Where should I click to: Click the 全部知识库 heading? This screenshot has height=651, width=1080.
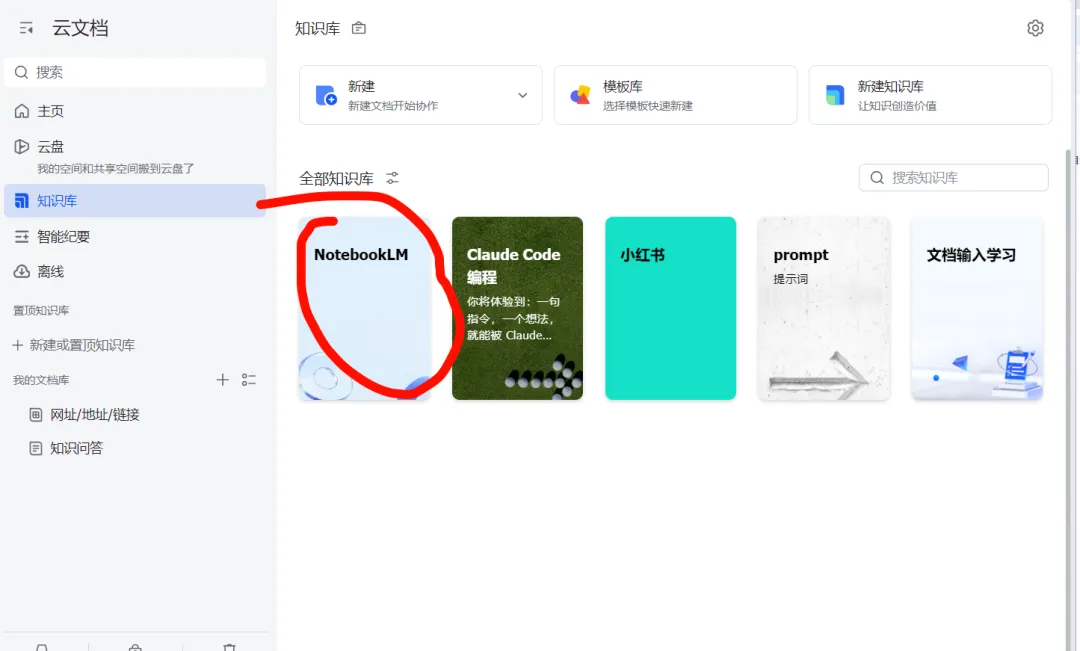coord(336,179)
